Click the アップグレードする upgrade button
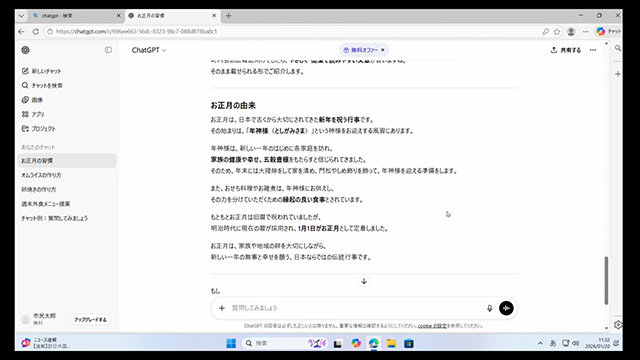This screenshot has width=640, height=360. (x=90, y=320)
